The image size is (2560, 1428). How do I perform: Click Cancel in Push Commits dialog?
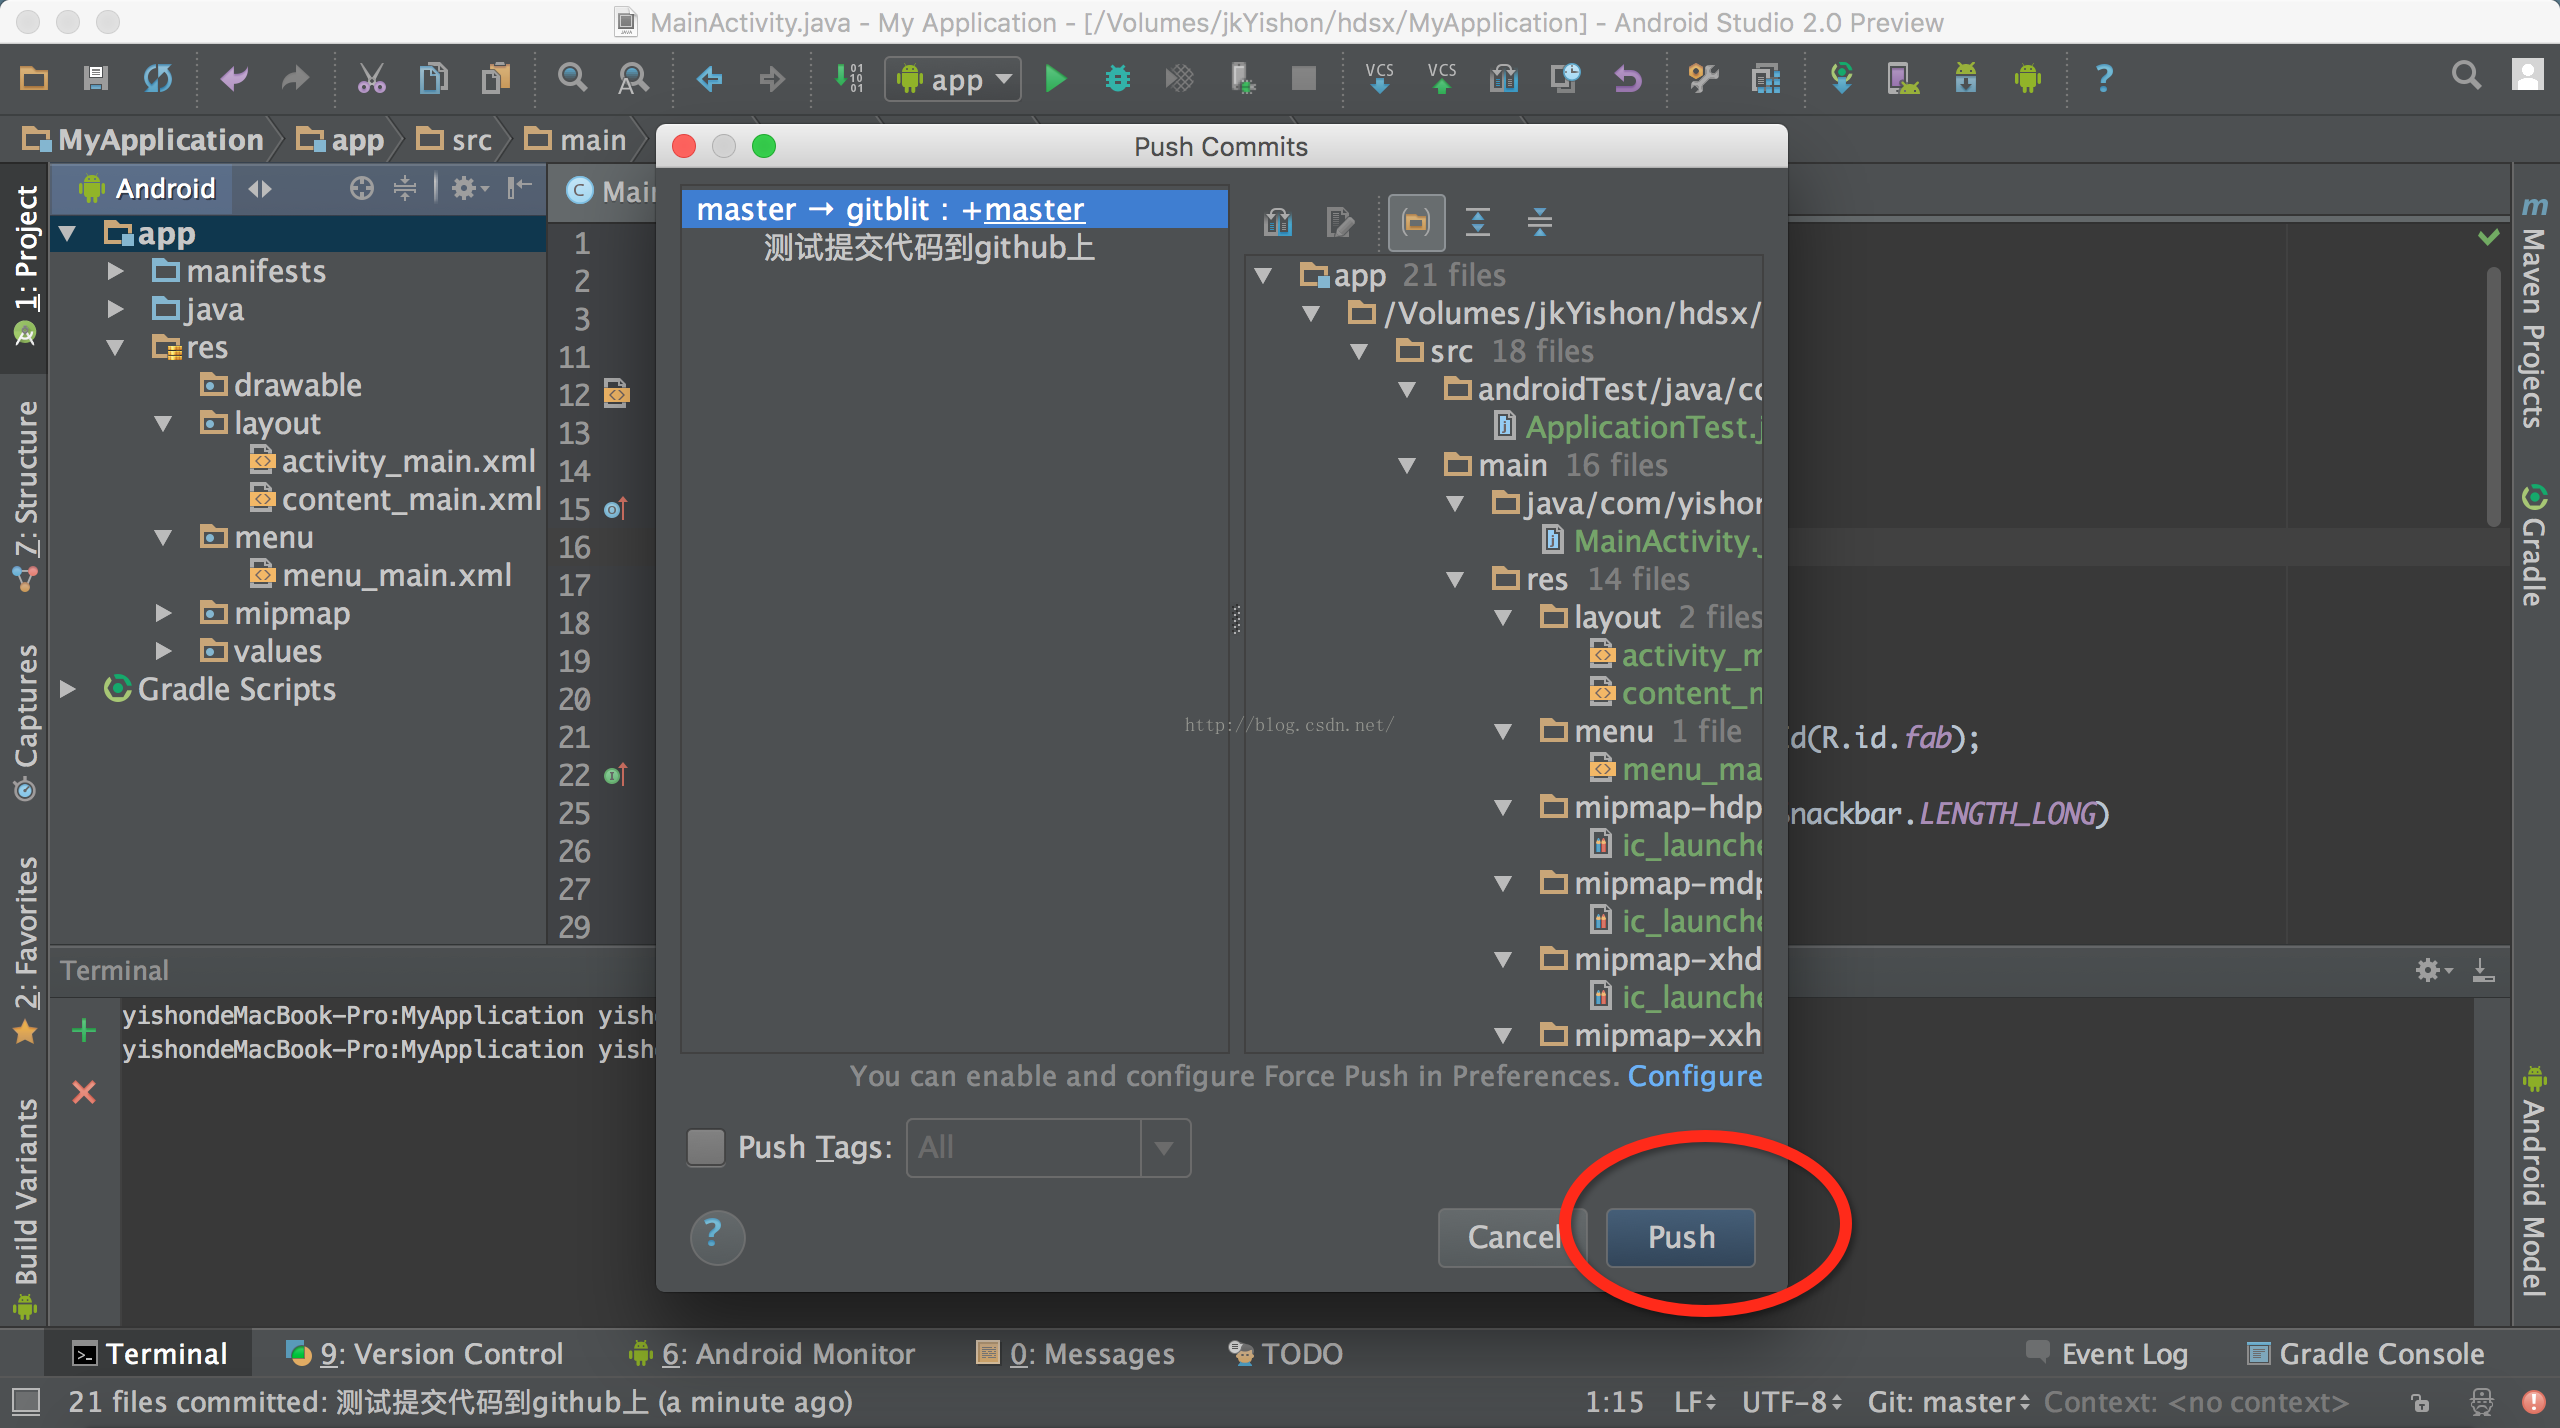point(1512,1237)
